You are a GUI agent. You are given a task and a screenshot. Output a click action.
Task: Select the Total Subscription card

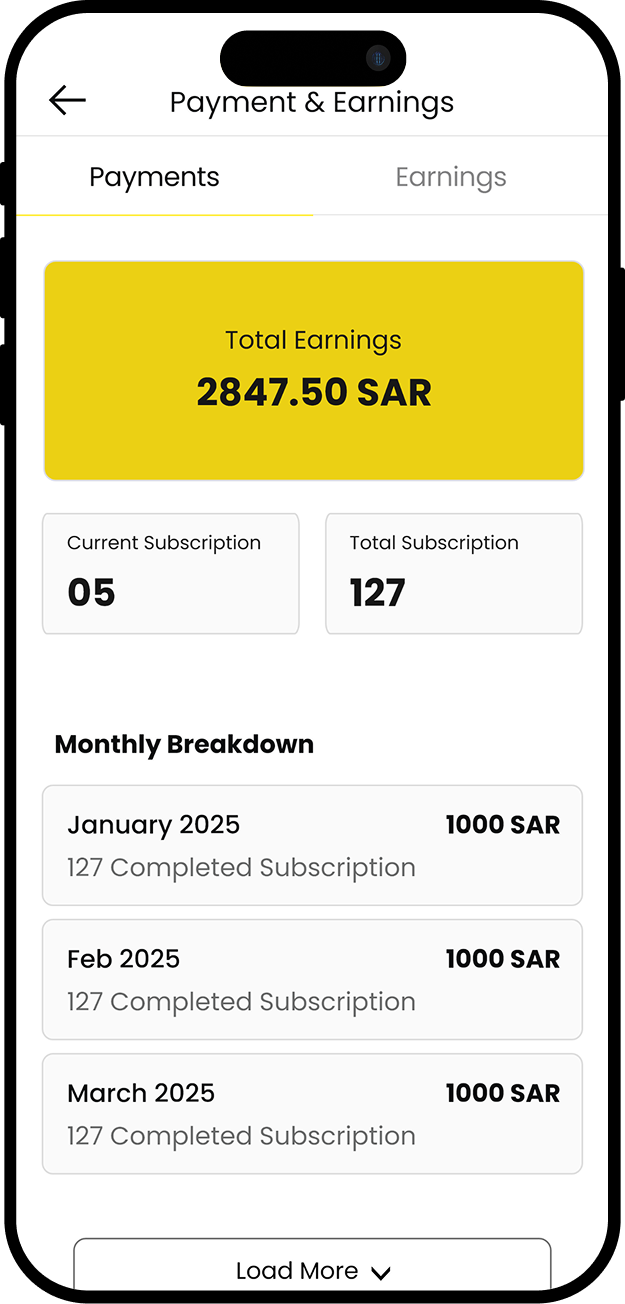[x=454, y=573]
